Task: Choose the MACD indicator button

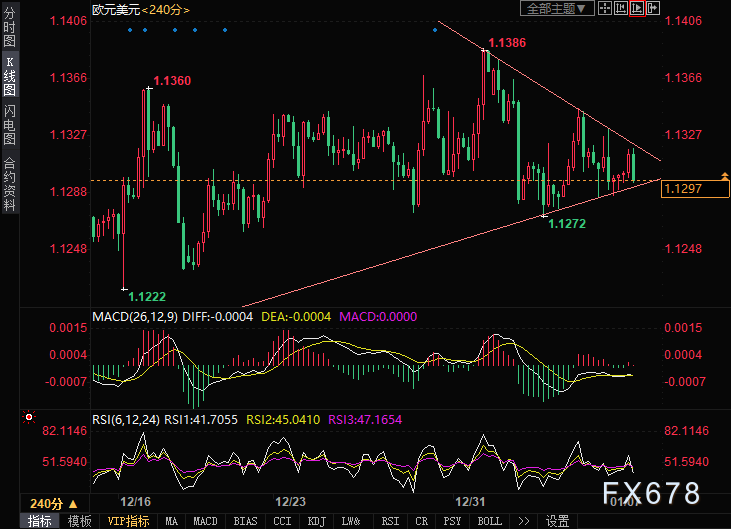Action: point(205,521)
